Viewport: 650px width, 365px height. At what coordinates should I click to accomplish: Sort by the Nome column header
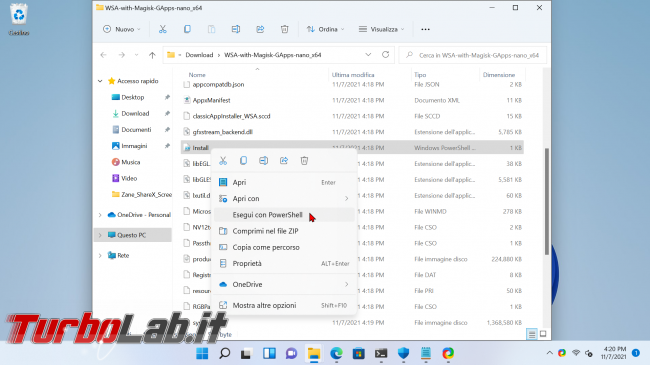click(x=197, y=75)
